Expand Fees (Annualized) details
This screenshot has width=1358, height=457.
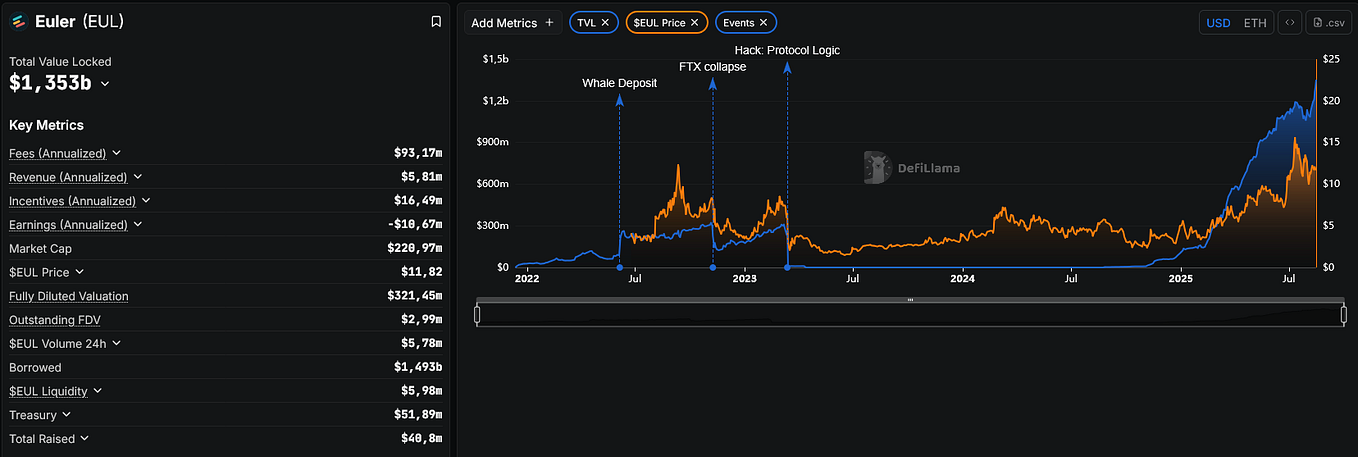pyautogui.click(x=116, y=153)
